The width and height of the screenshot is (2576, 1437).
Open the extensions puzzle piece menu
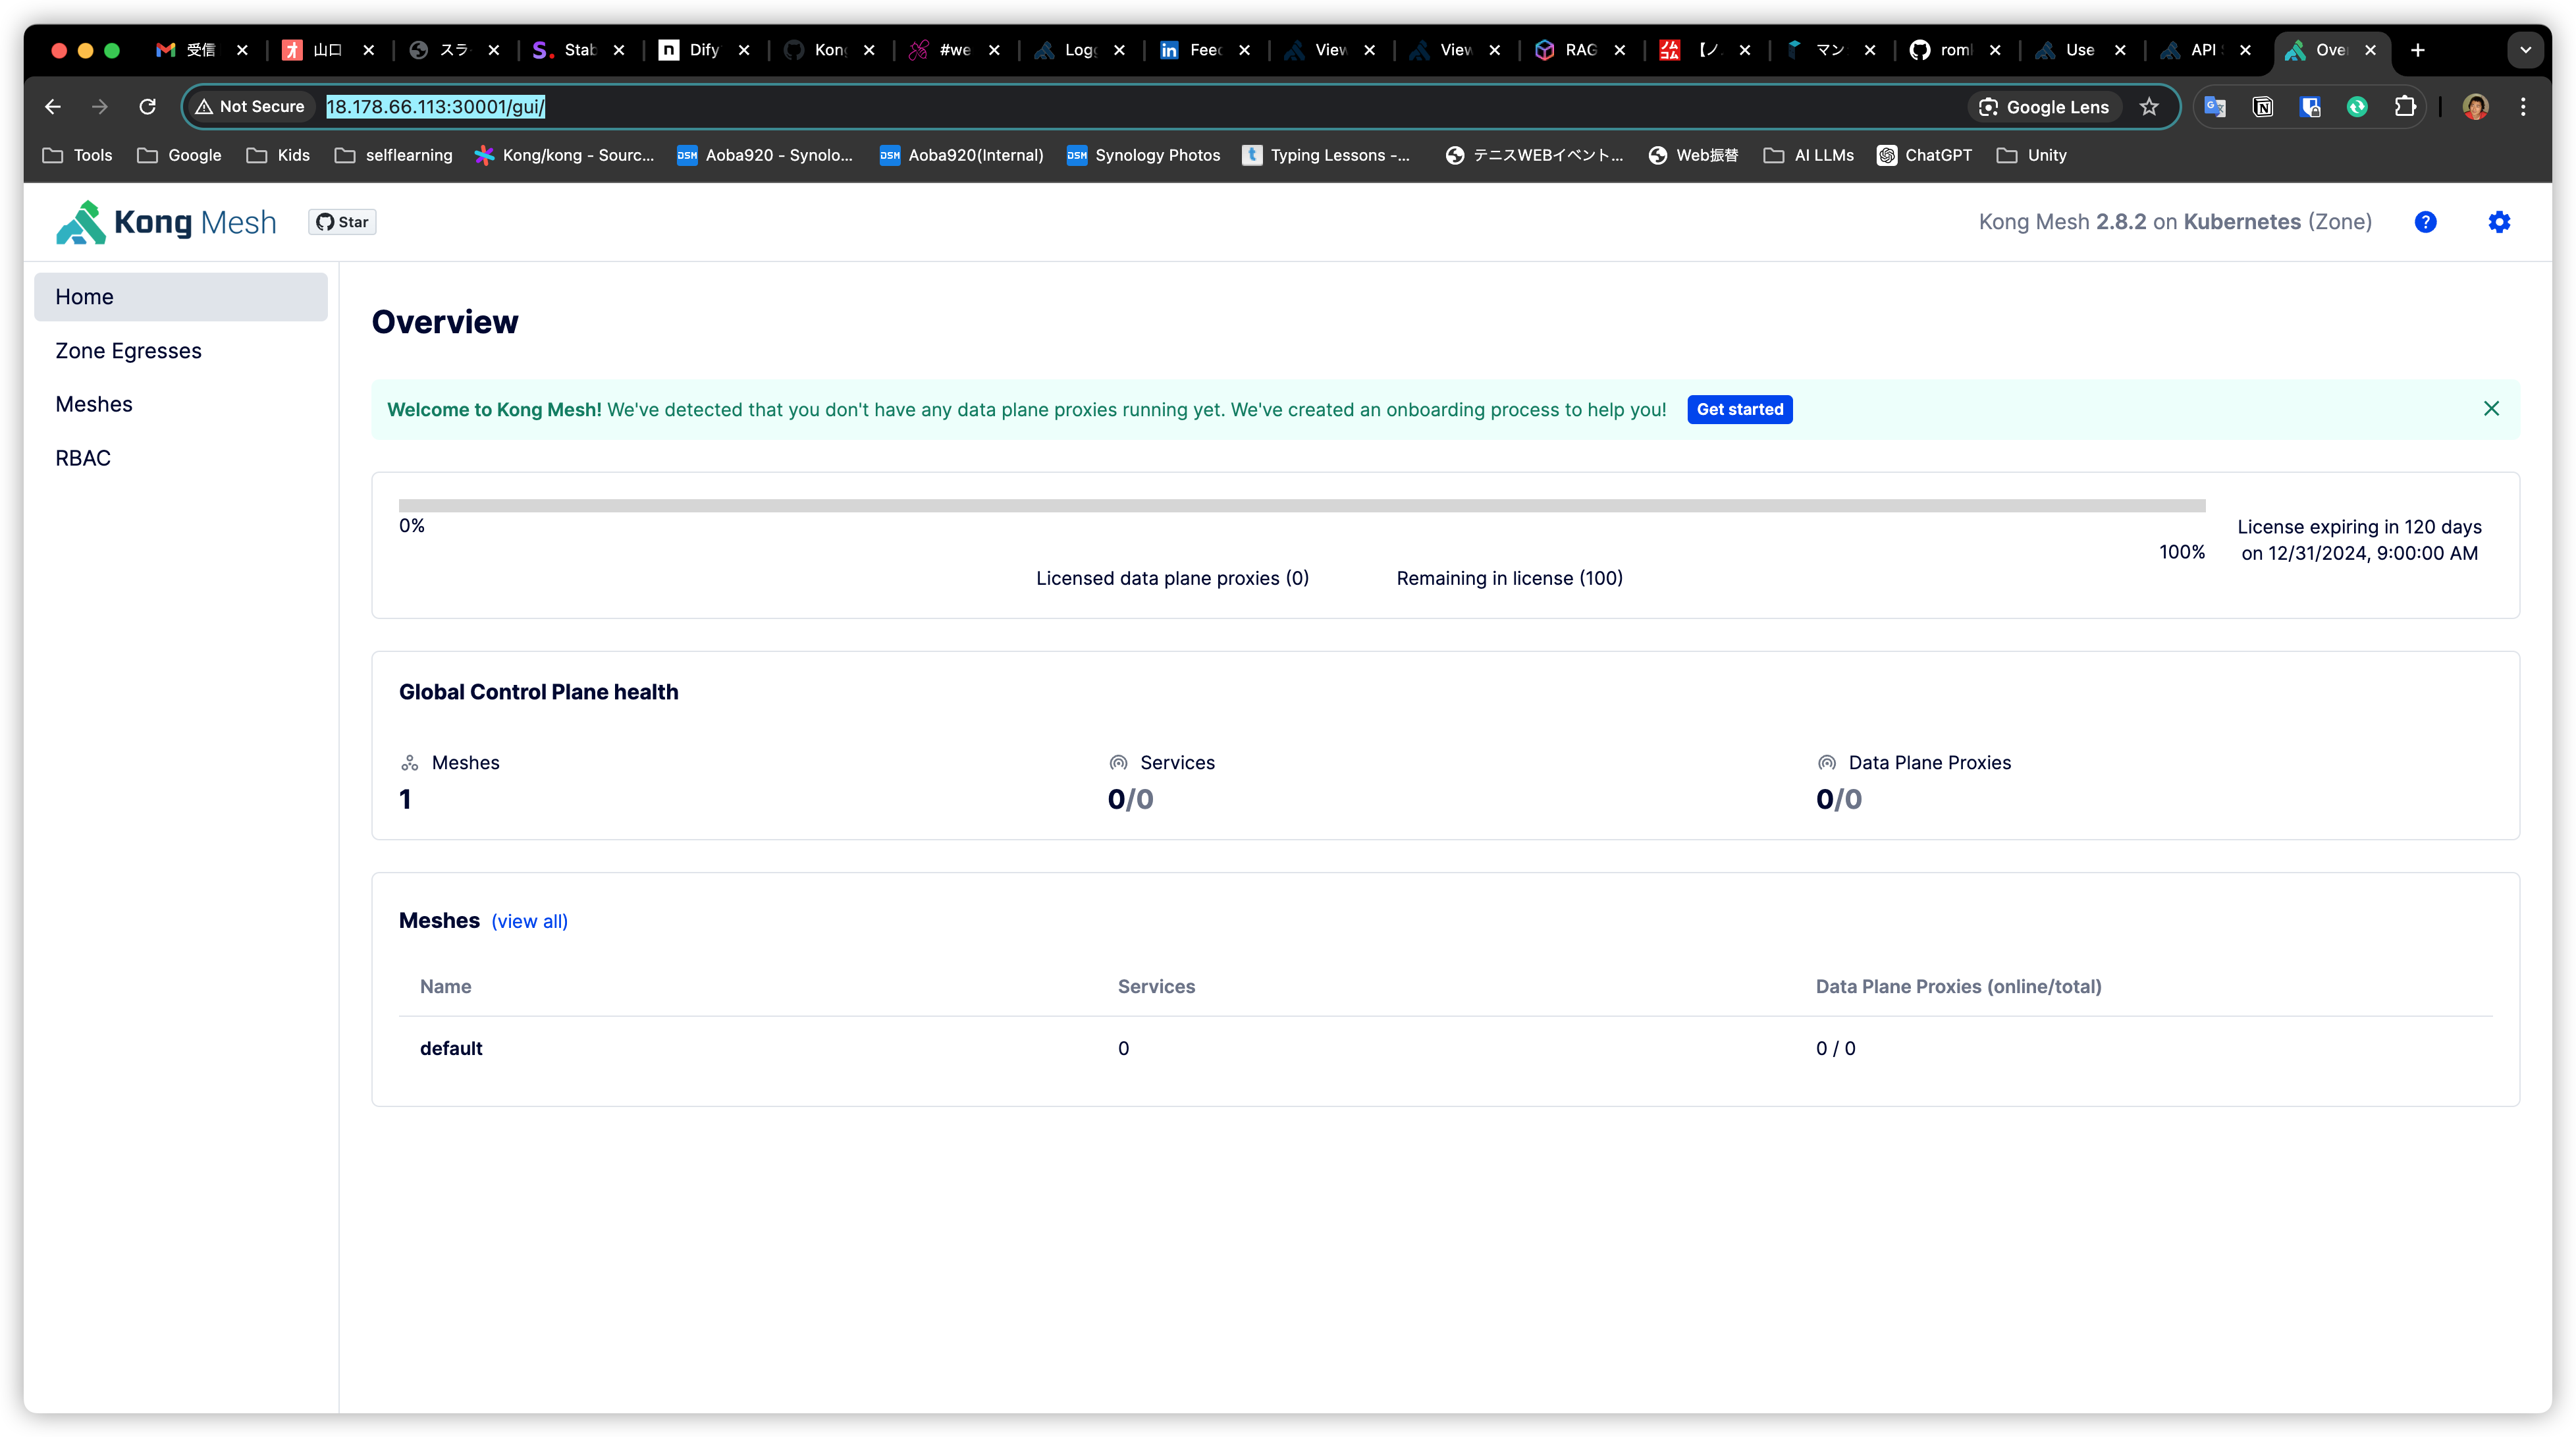(x=2405, y=107)
